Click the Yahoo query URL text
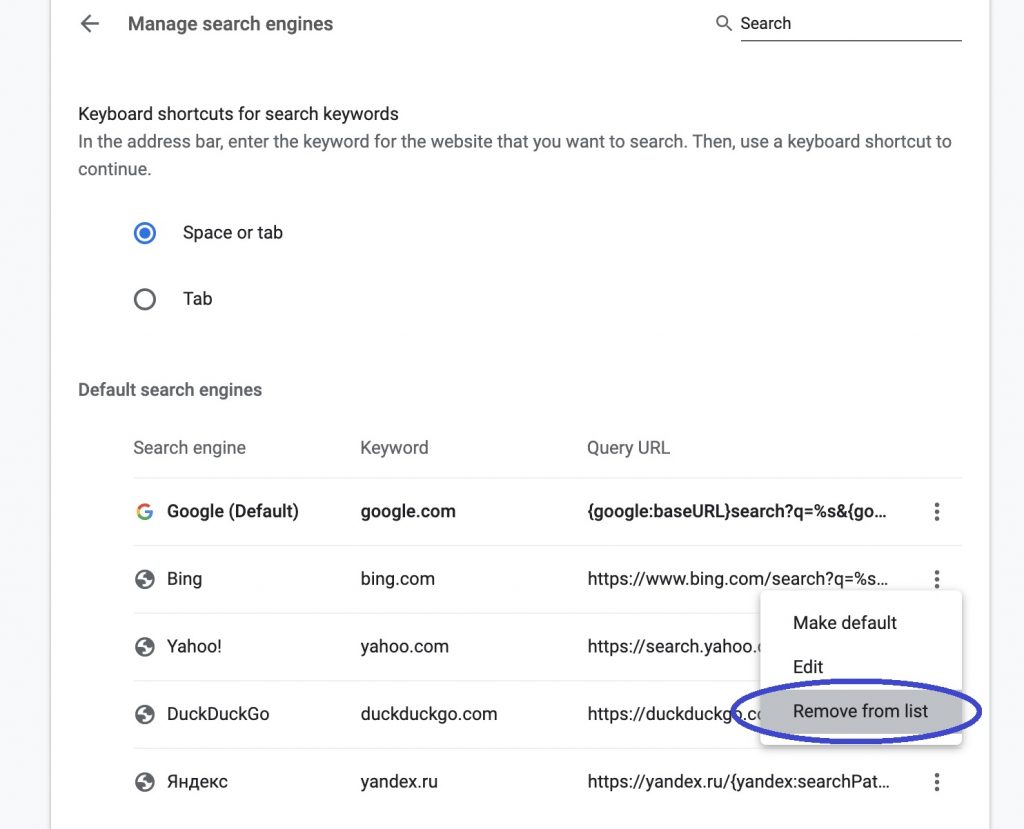 [x=674, y=647]
